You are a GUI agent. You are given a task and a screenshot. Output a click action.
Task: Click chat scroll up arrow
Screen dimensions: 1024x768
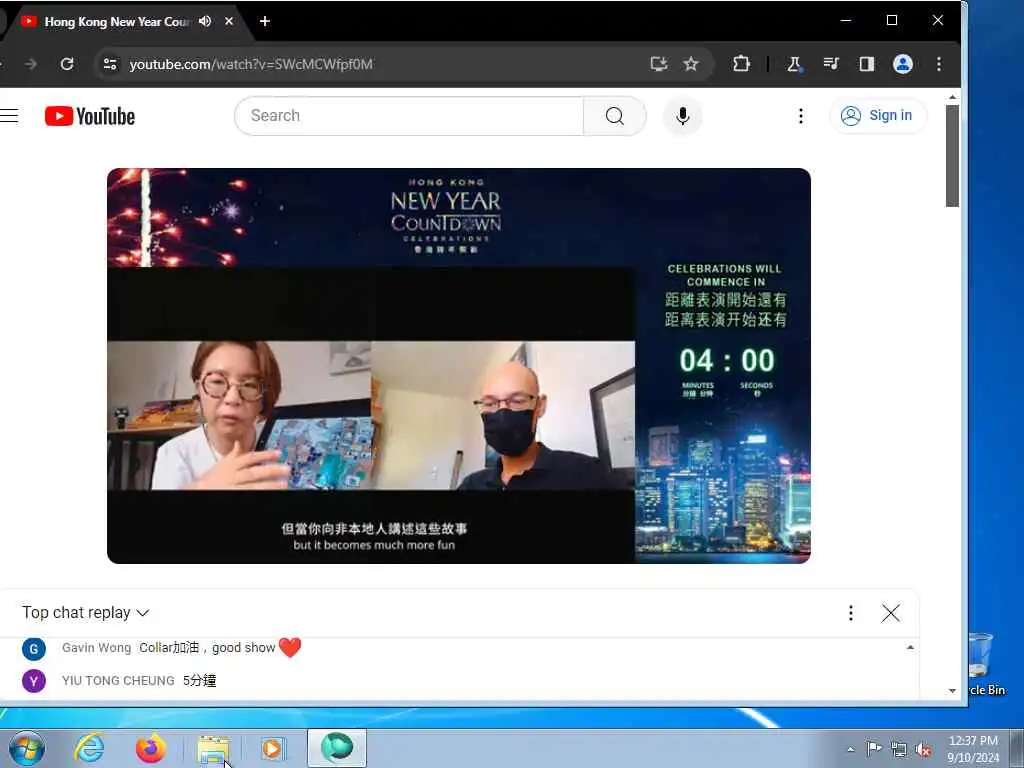(910, 647)
